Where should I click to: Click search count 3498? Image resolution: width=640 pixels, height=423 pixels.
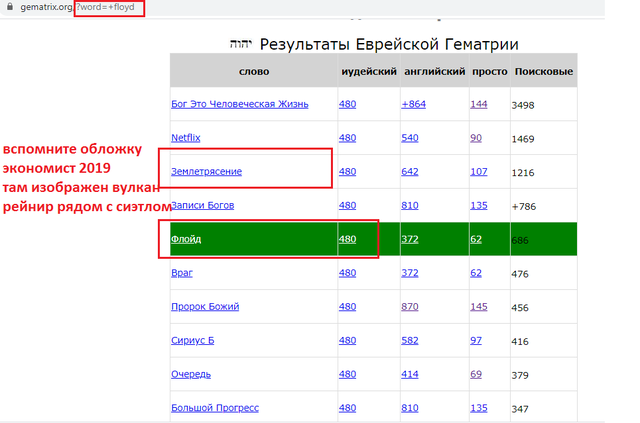pyautogui.click(x=523, y=105)
